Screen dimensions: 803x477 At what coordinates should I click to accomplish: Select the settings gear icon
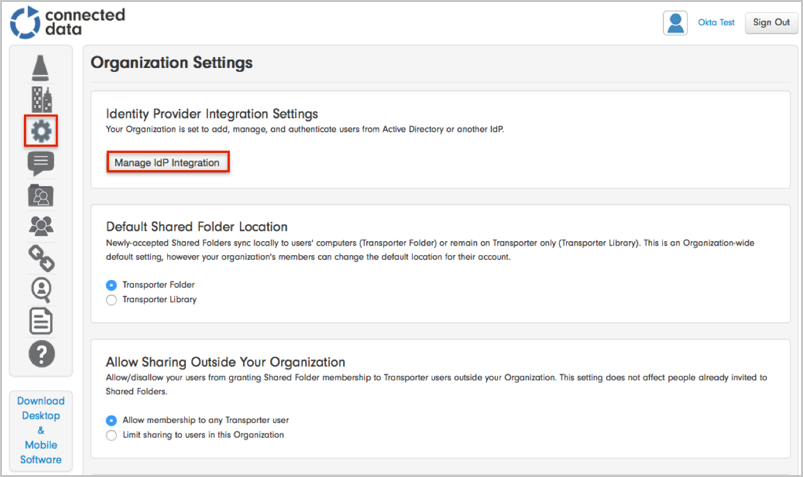coord(41,131)
